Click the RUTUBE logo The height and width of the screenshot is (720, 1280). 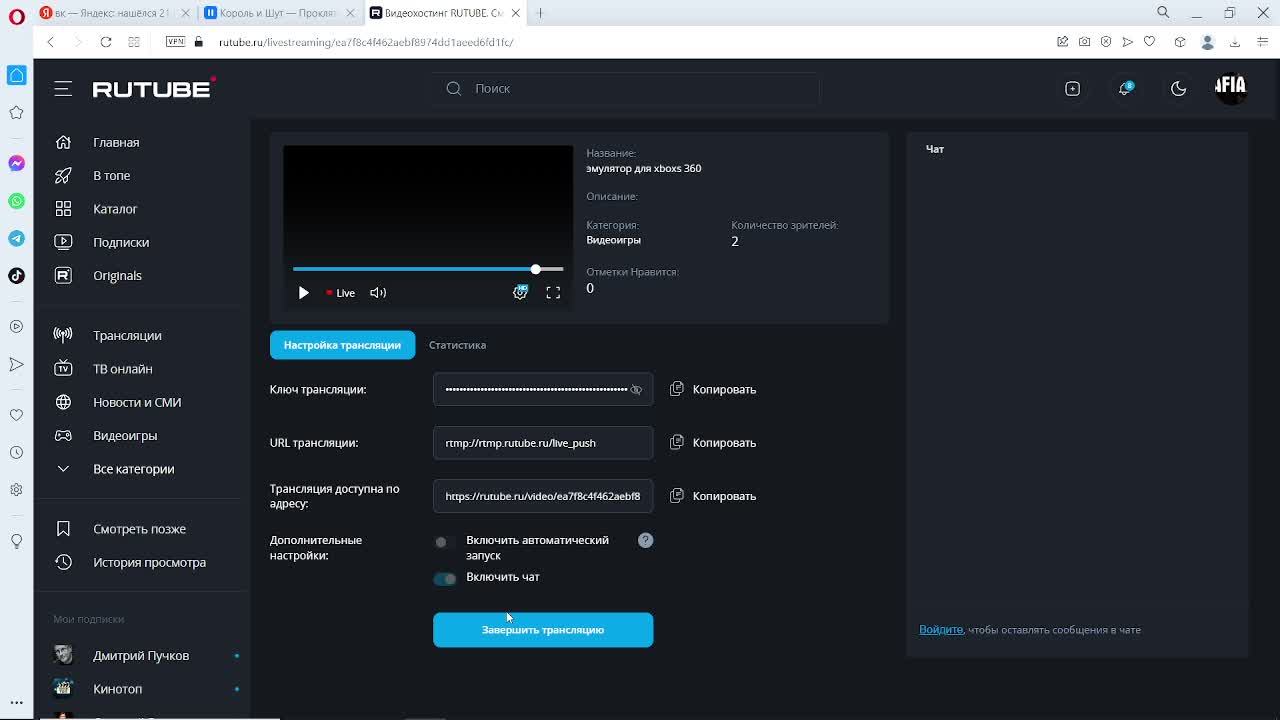(154, 88)
